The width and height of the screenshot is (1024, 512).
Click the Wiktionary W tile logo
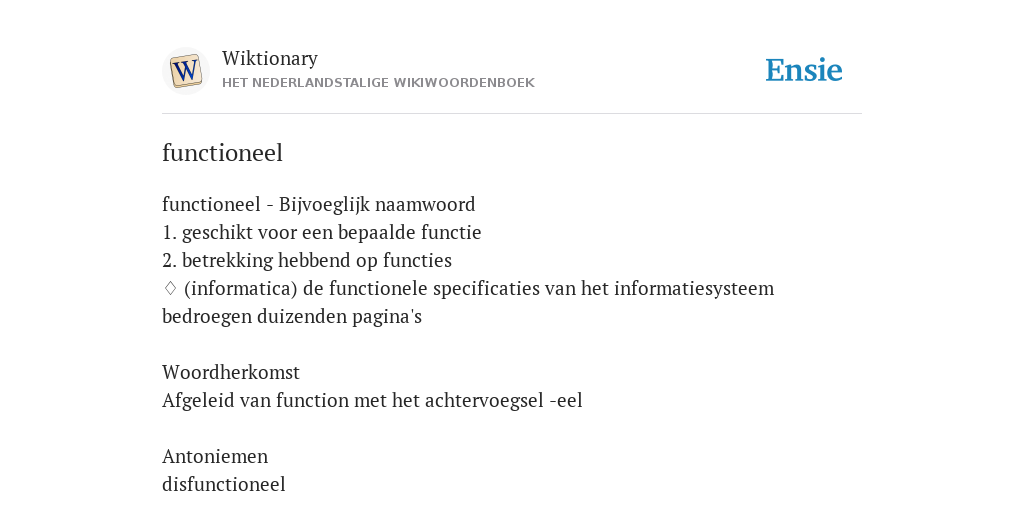pyautogui.click(x=185, y=71)
